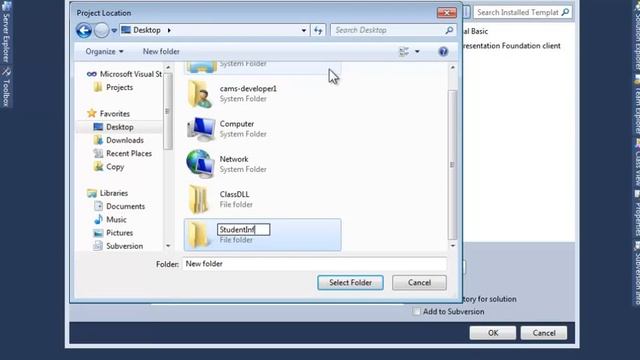640x360 pixels.
Task: Click the Desktop breadcrumb in address bar
Action: coord(147,30)
